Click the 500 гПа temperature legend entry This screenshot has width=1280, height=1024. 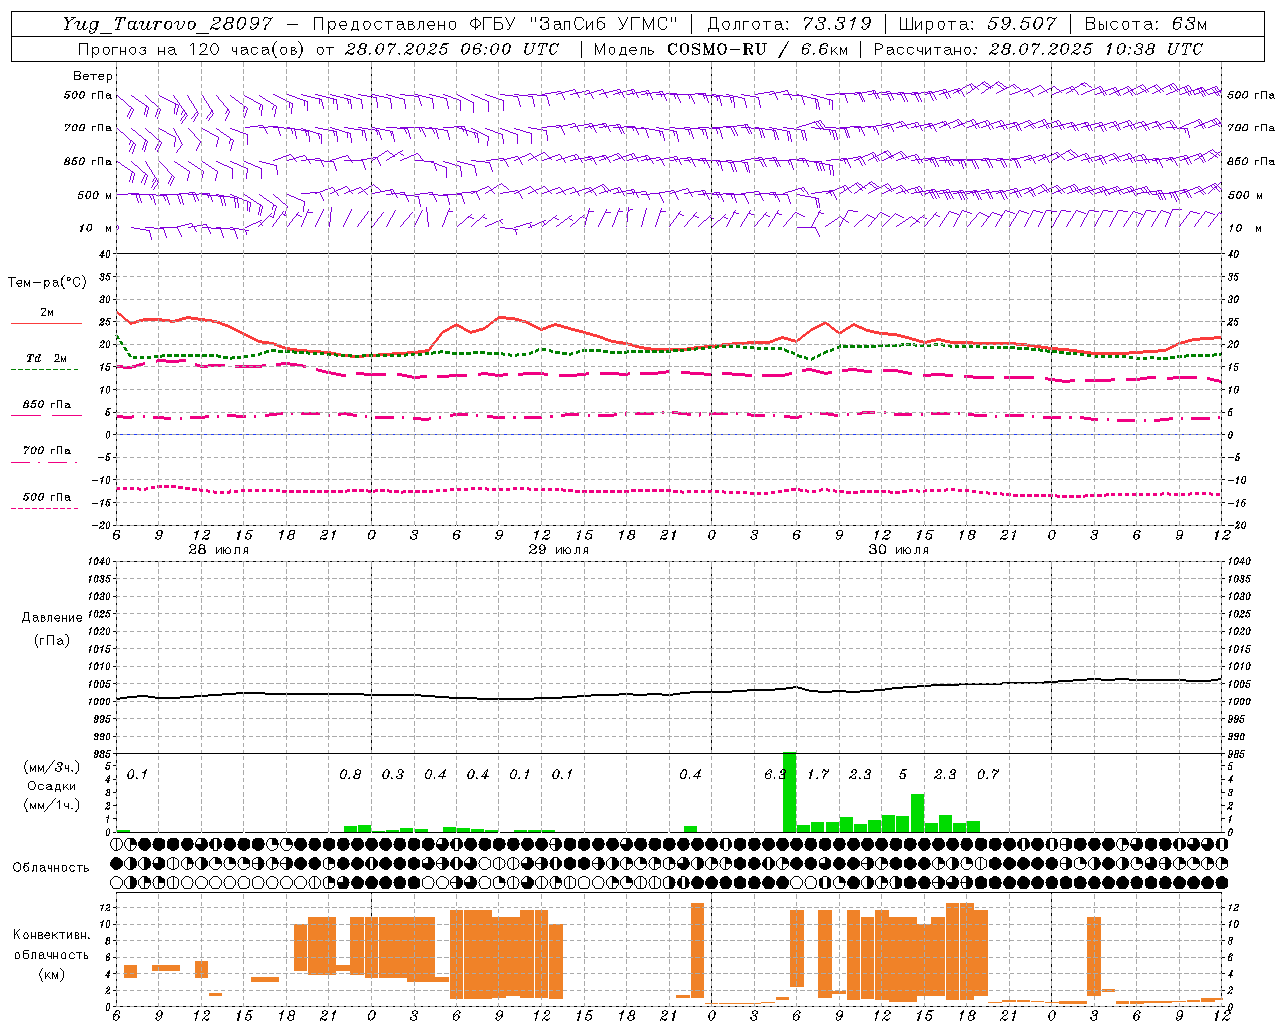pos(46,497)
